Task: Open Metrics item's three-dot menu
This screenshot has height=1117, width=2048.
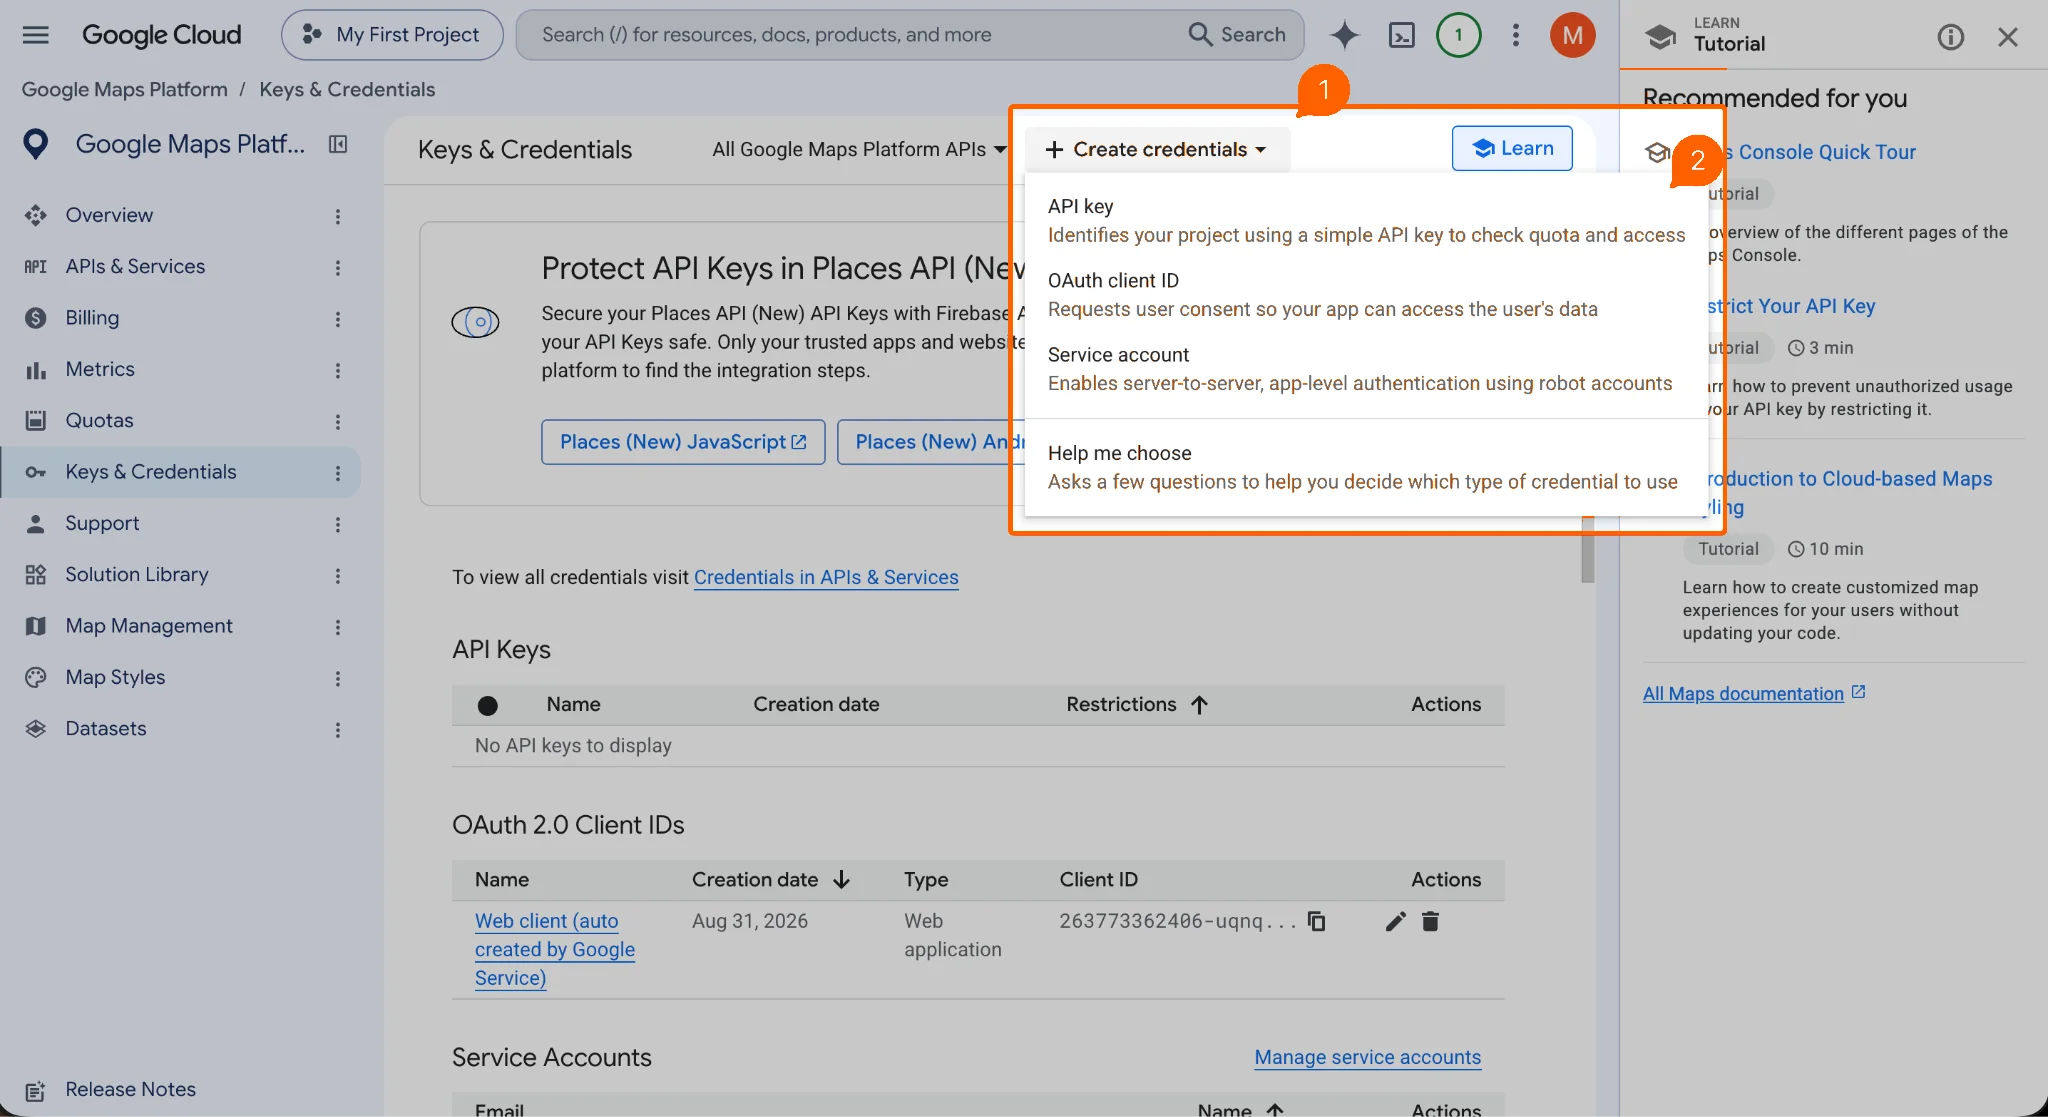Action: [x=338, y=370]
